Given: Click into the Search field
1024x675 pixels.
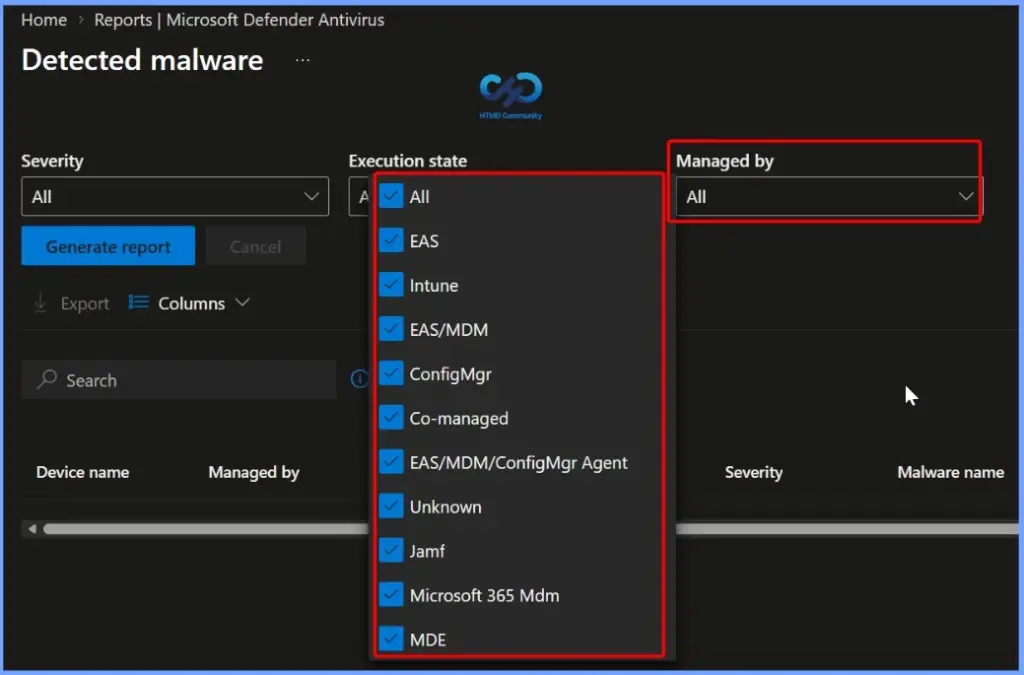Looking at the screenshot, I should 179,379.
